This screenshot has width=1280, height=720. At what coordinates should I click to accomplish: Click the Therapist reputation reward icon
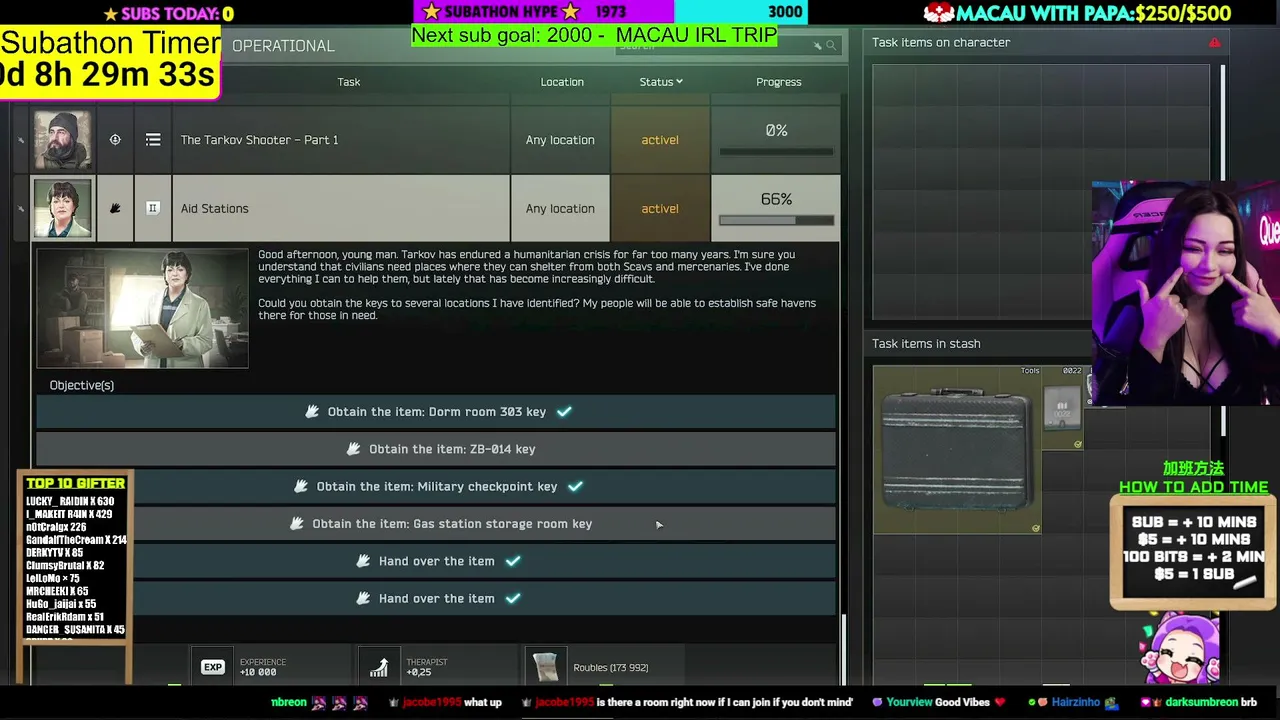coord(379,667)
